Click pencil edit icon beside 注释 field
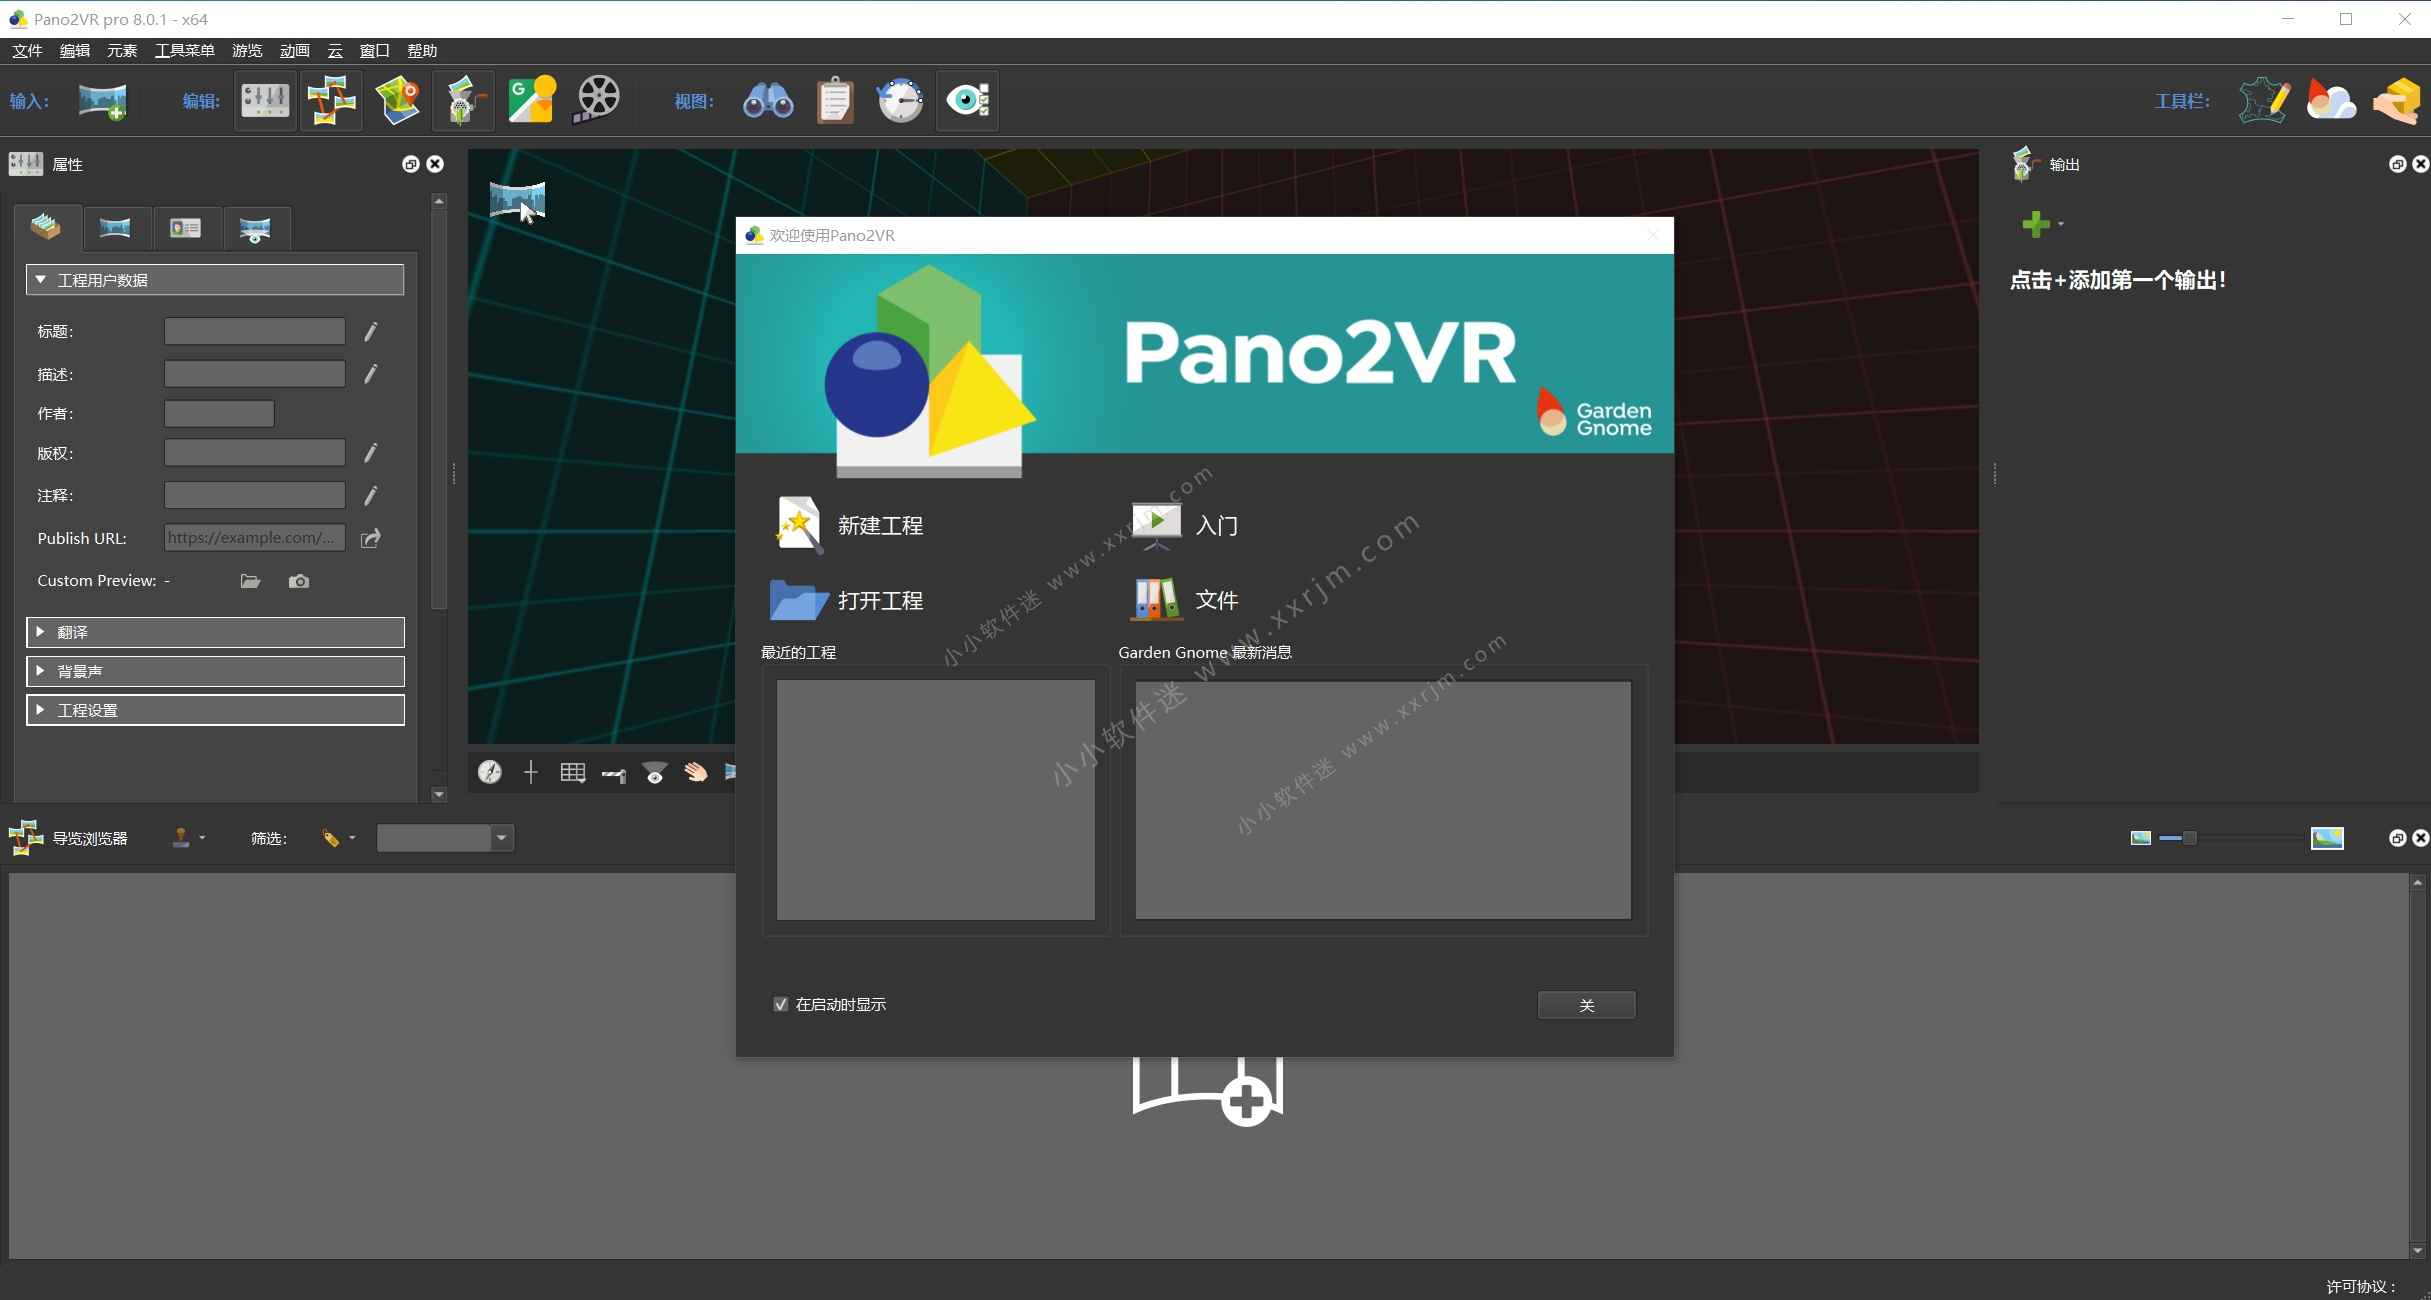 pos(371,495)
